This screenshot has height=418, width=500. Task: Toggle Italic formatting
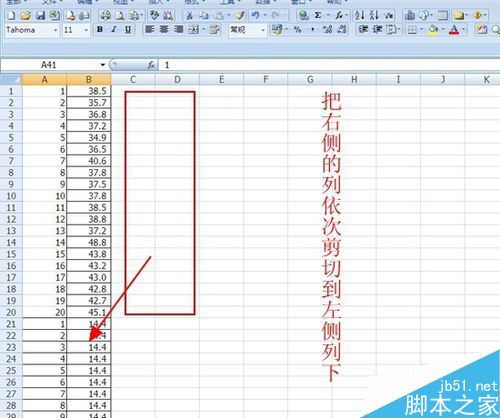pyautogui.click(x=114, y=30)
